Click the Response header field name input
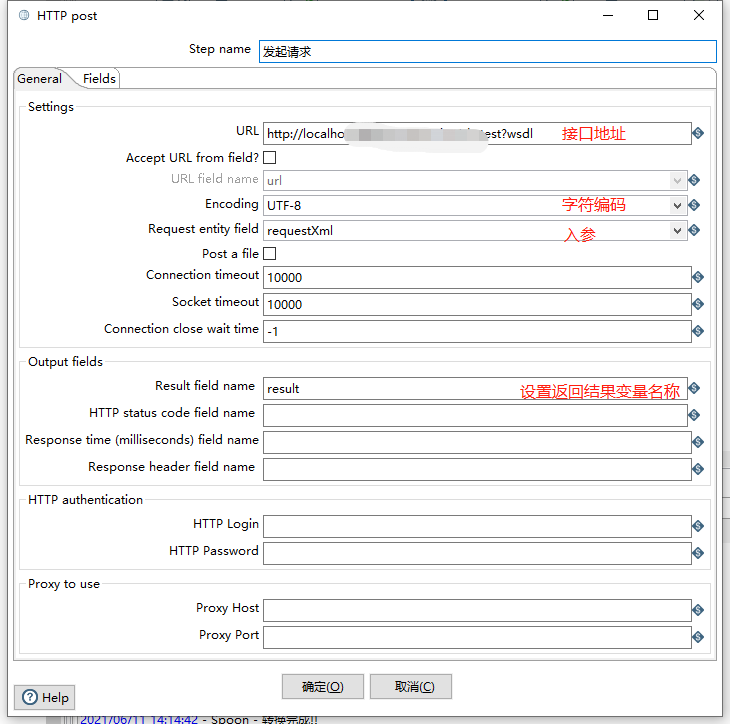The height and width of the screenshot is (724, 730). (x=477, y=469)
